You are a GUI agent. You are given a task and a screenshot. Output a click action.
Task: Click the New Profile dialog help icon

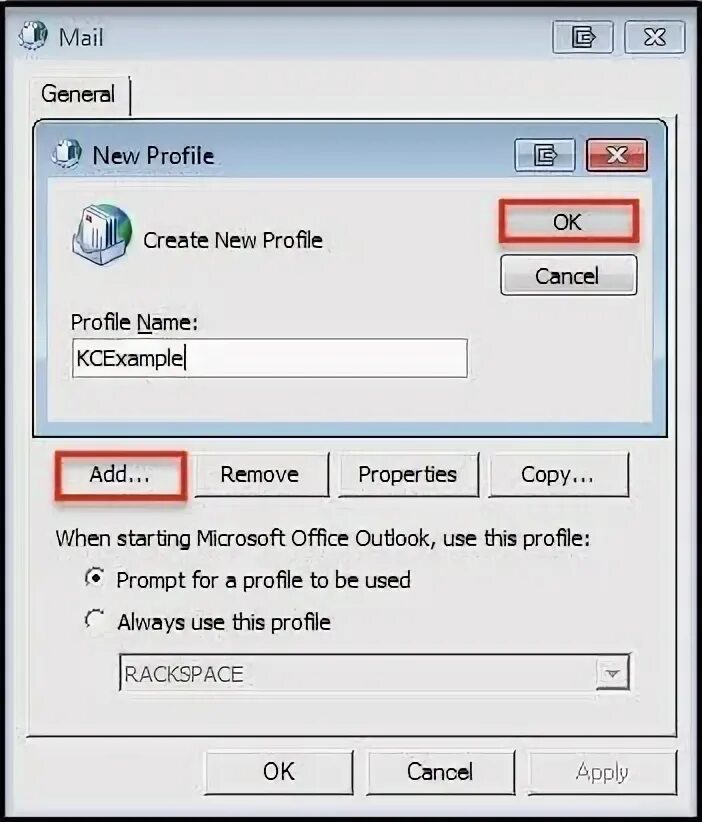click(x=545, y=155)
